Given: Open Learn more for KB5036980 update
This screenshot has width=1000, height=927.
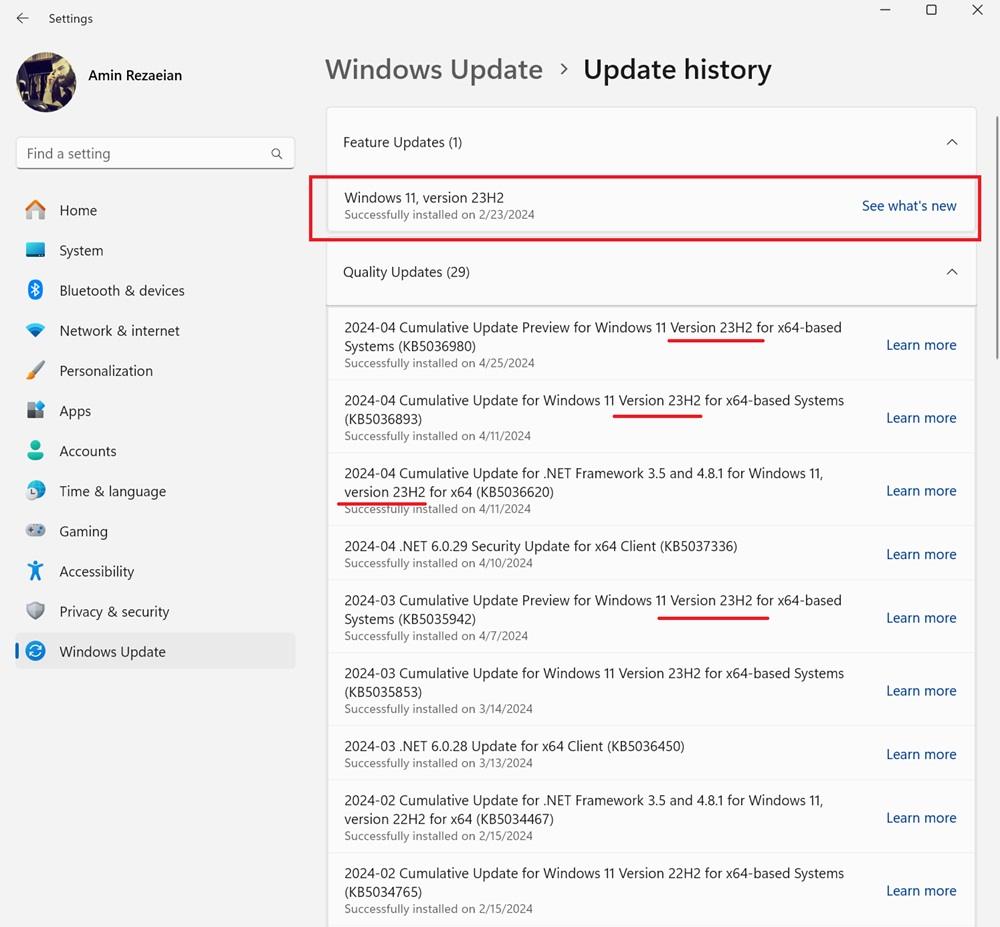Looking at the screenshot, I should (x=920, y=345).
